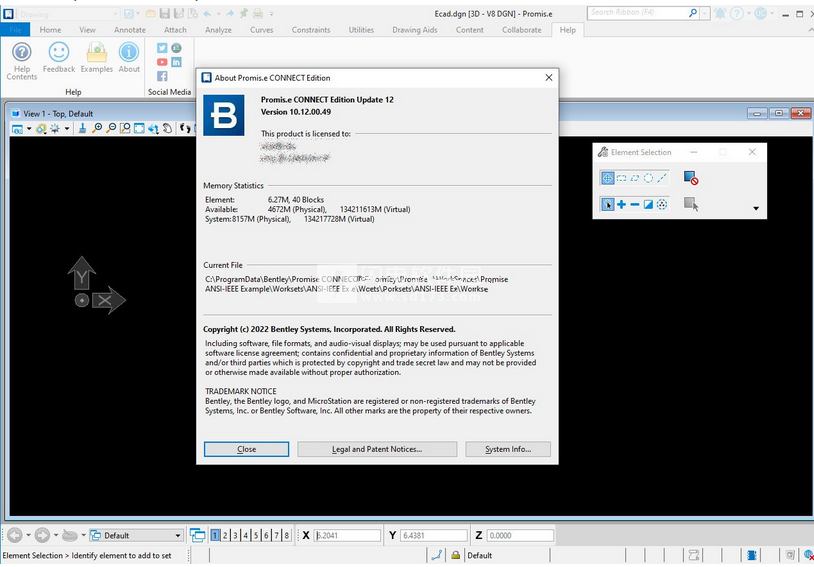Screen dimensions: 814x567
Task: Click the Print icon in quick access toolbar
Action: pos(257,14)
